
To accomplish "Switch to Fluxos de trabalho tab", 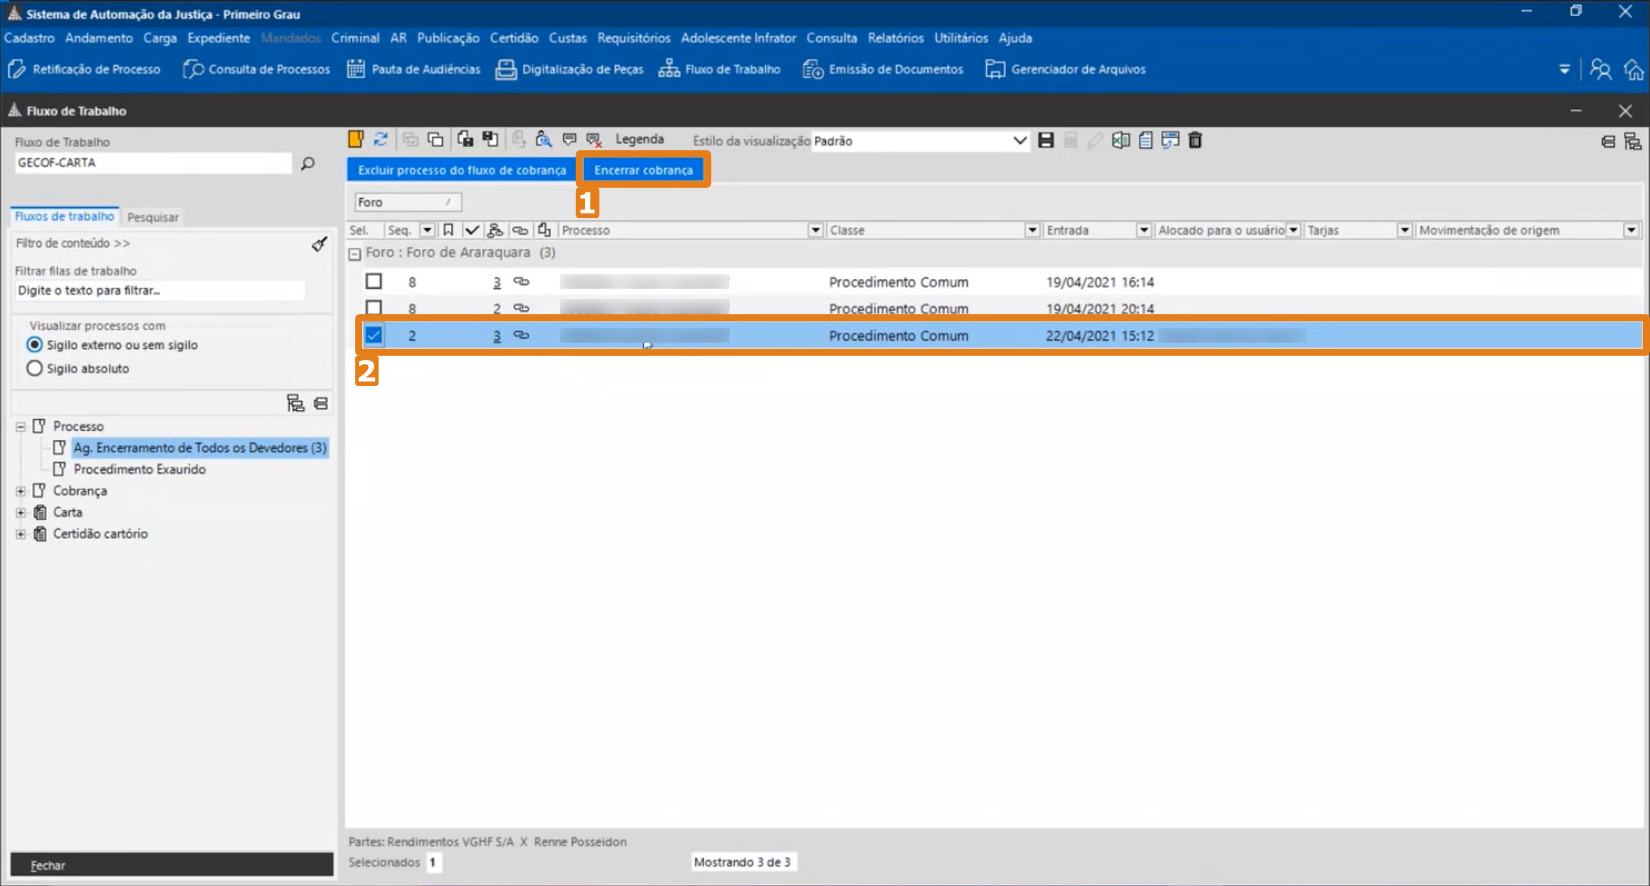I will click(x=64, y=216).
